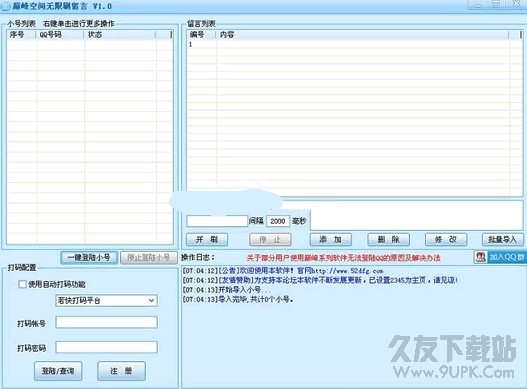The height and width of the screenshot is (389, 527).
Task: Click the 友情赞助 log line
Action: (x=320, y=280)
